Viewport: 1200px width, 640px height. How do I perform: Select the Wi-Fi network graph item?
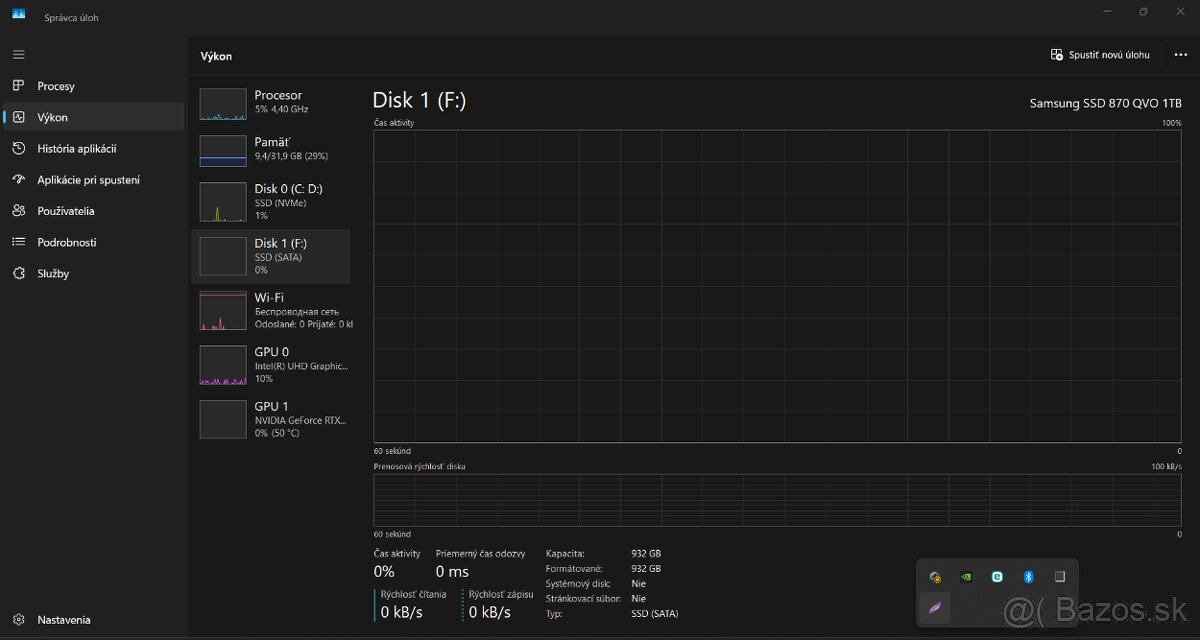coord(271,310)
